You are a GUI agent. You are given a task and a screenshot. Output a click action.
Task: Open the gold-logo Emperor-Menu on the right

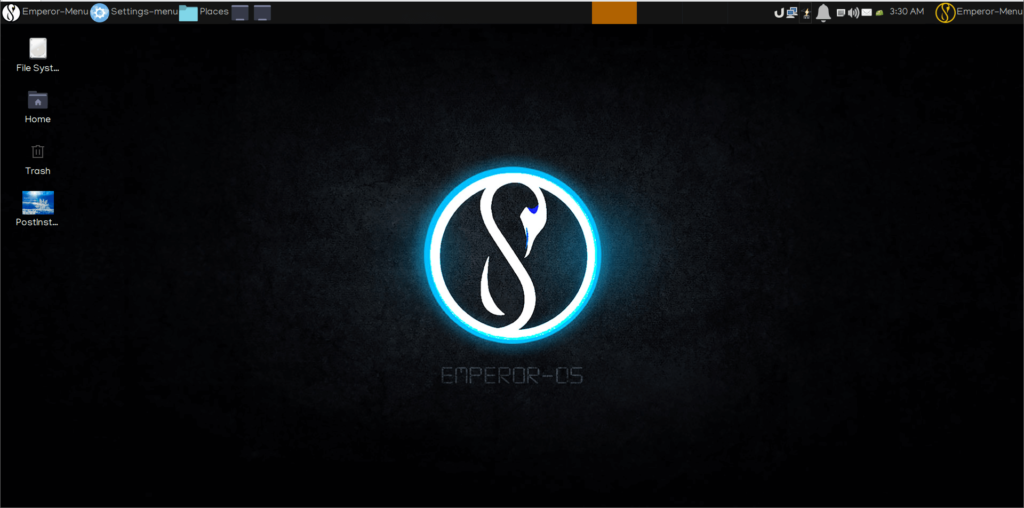click(979, 12)
